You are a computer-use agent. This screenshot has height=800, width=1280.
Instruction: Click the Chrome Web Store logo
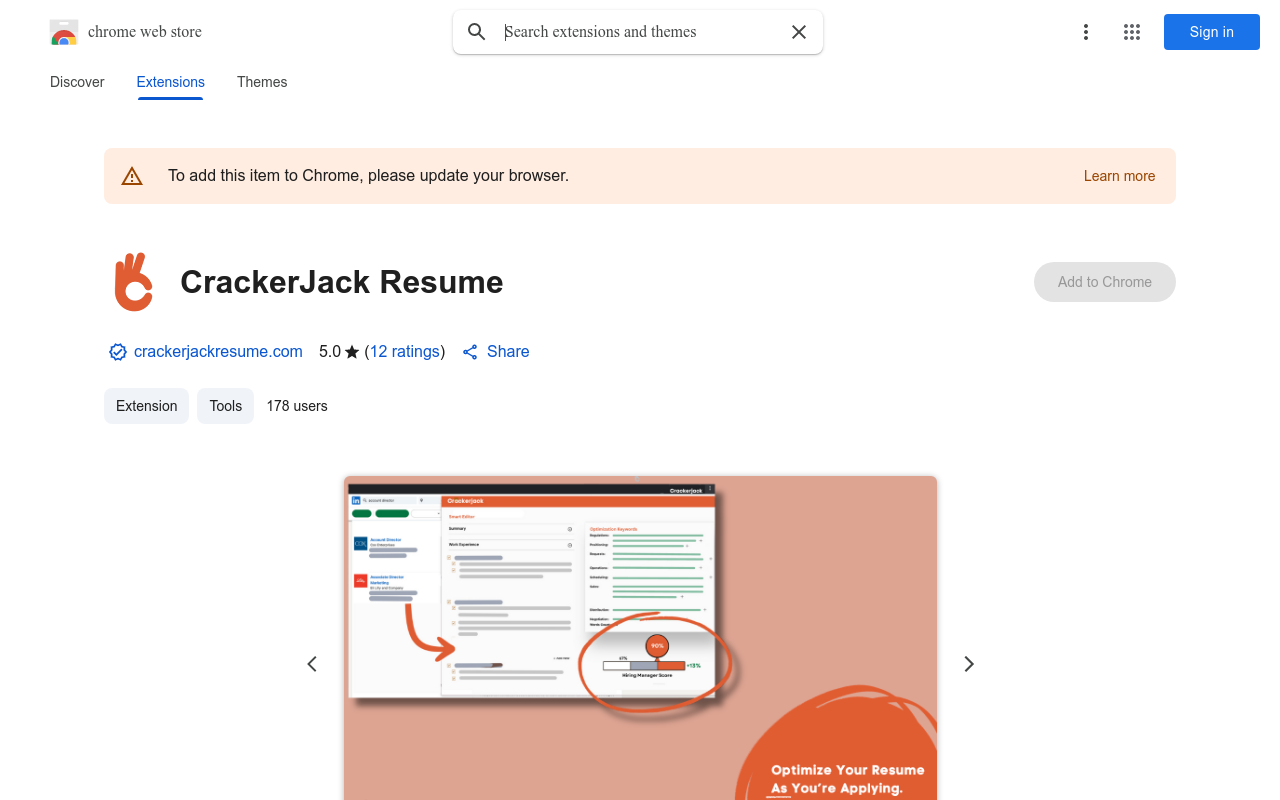[x=64, y=32]
